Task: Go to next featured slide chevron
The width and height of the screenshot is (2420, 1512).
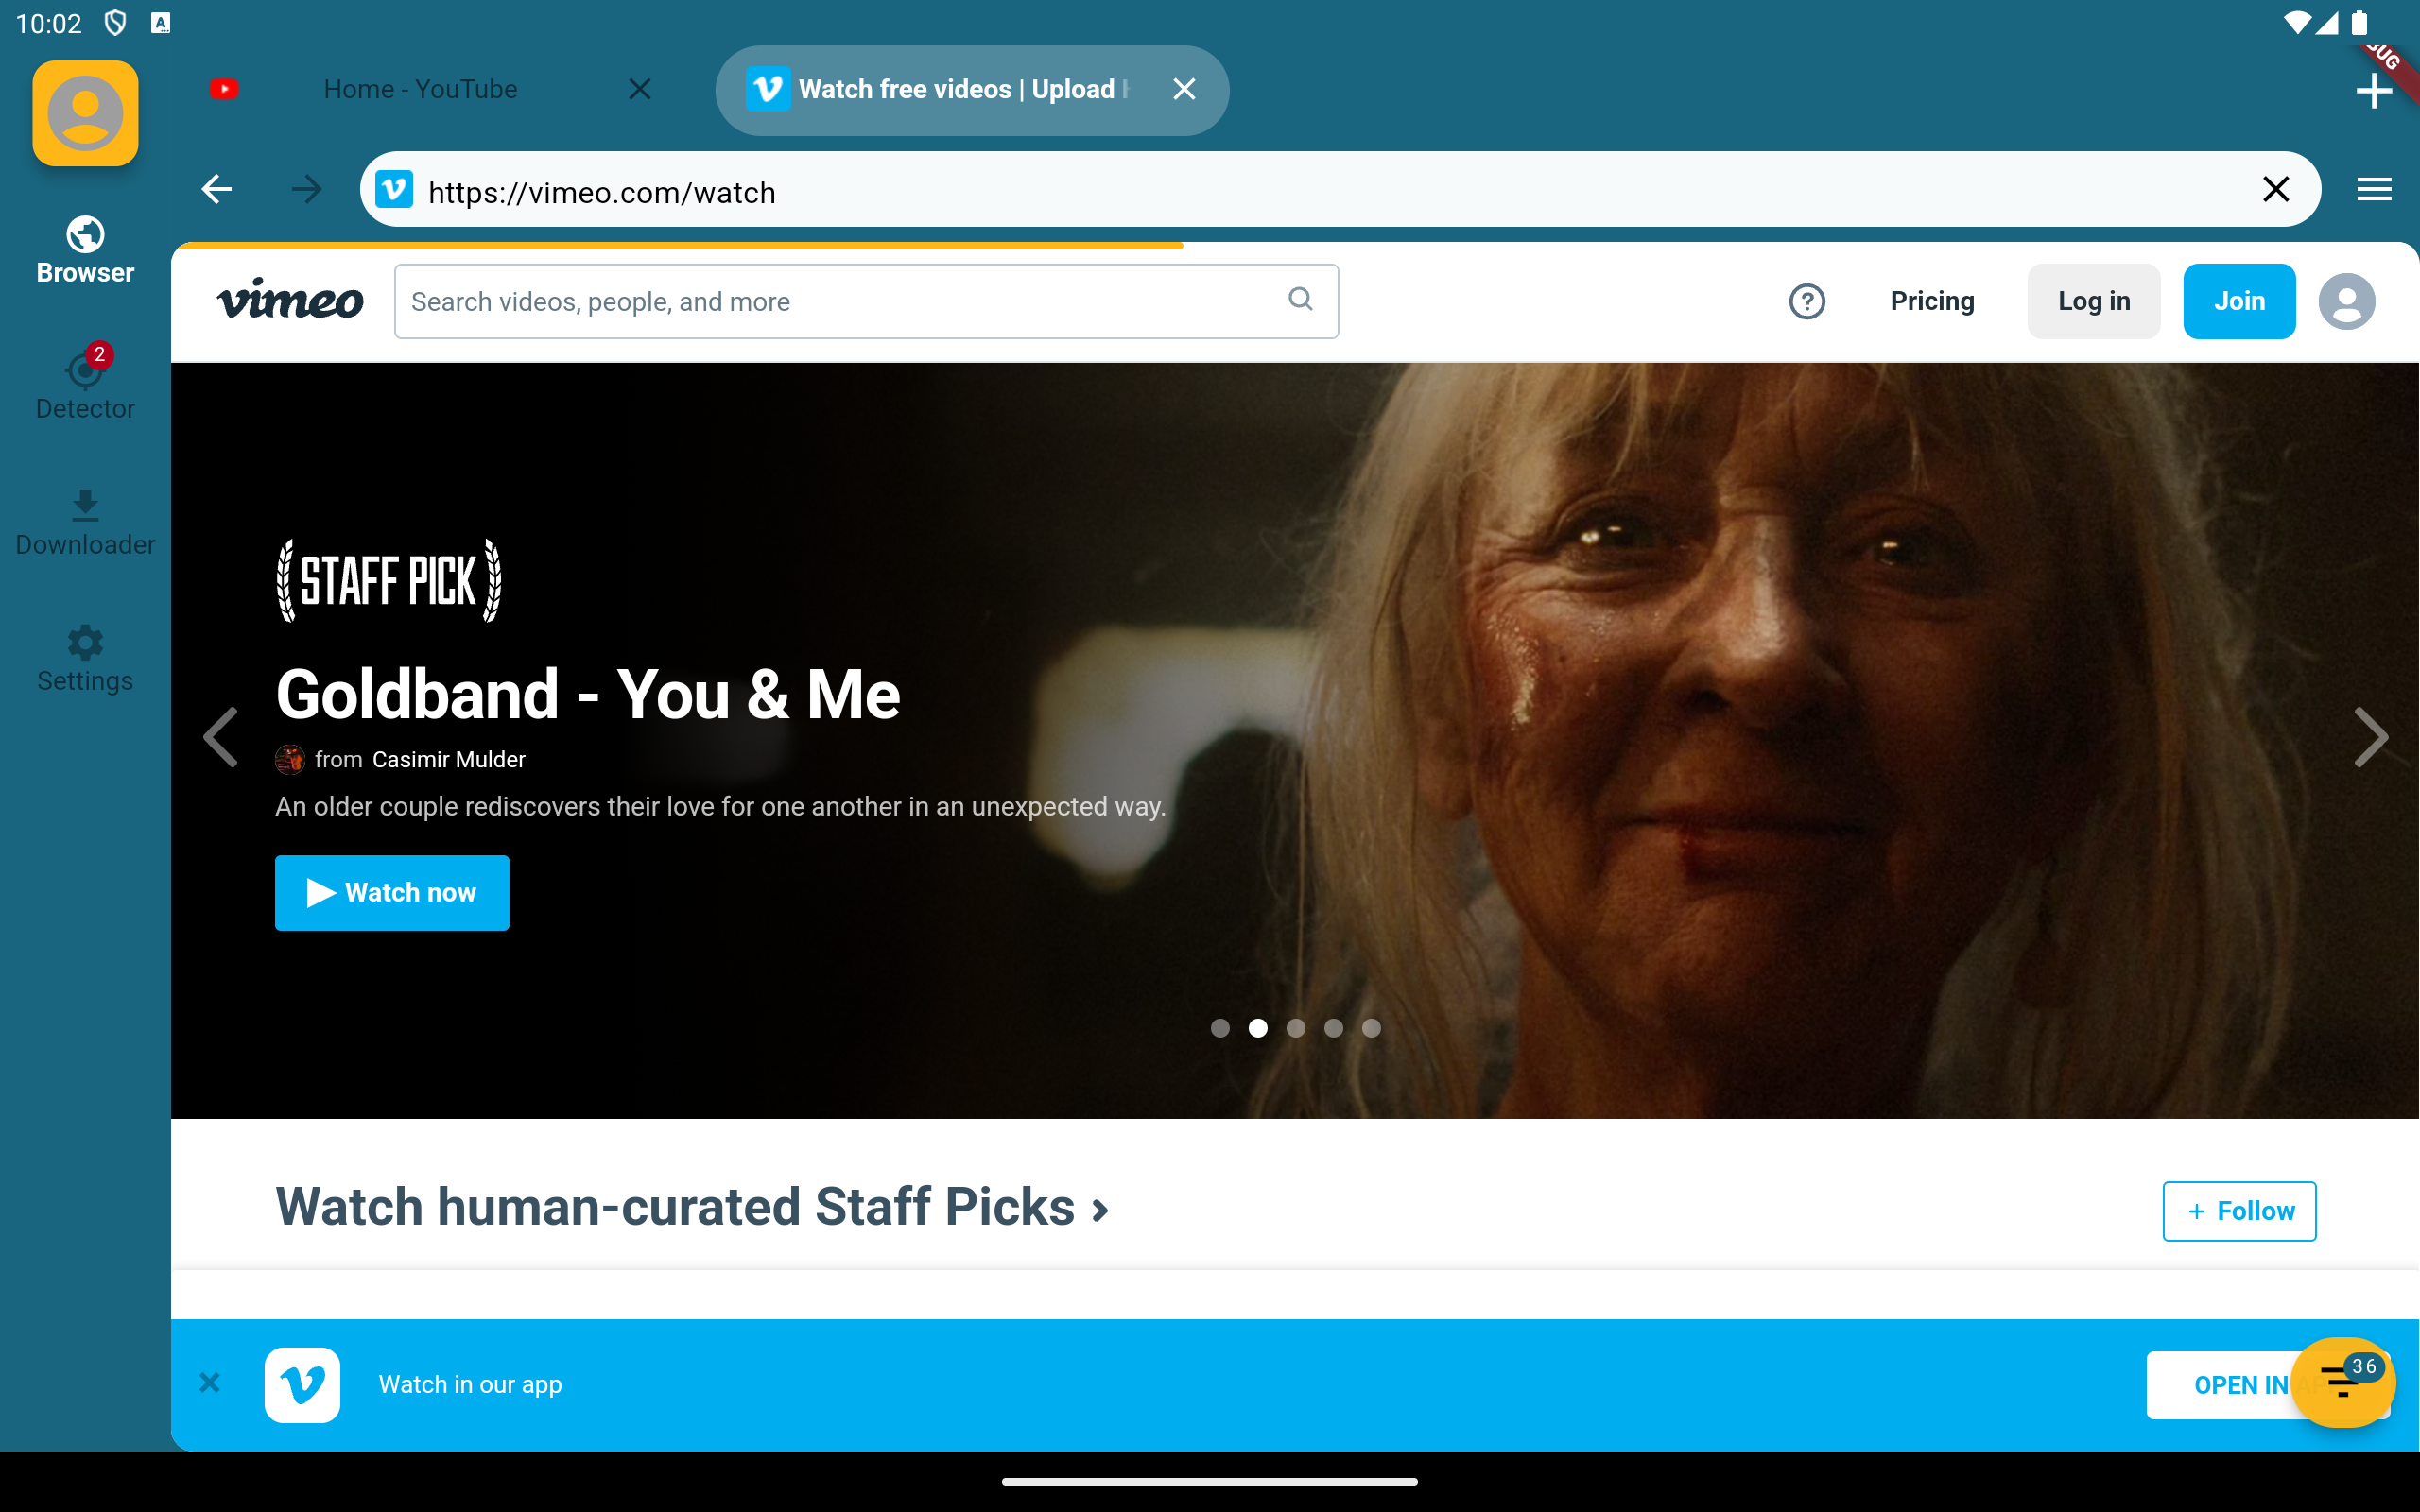Action: click(2370, 737)
